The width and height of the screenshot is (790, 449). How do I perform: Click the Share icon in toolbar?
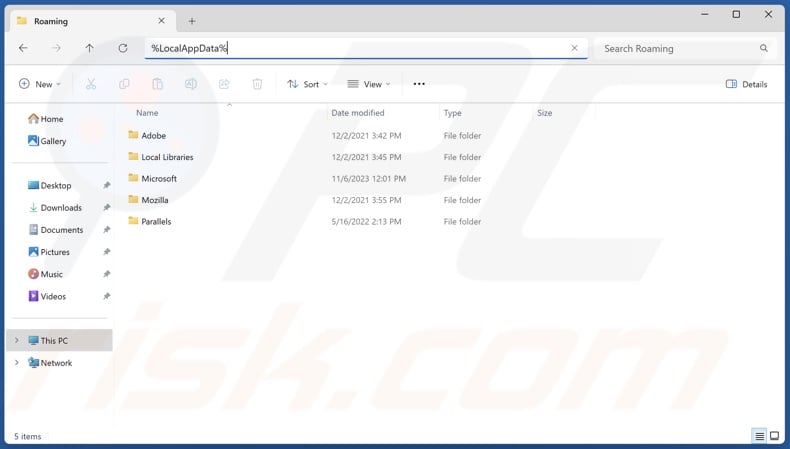tap(224, 84)
